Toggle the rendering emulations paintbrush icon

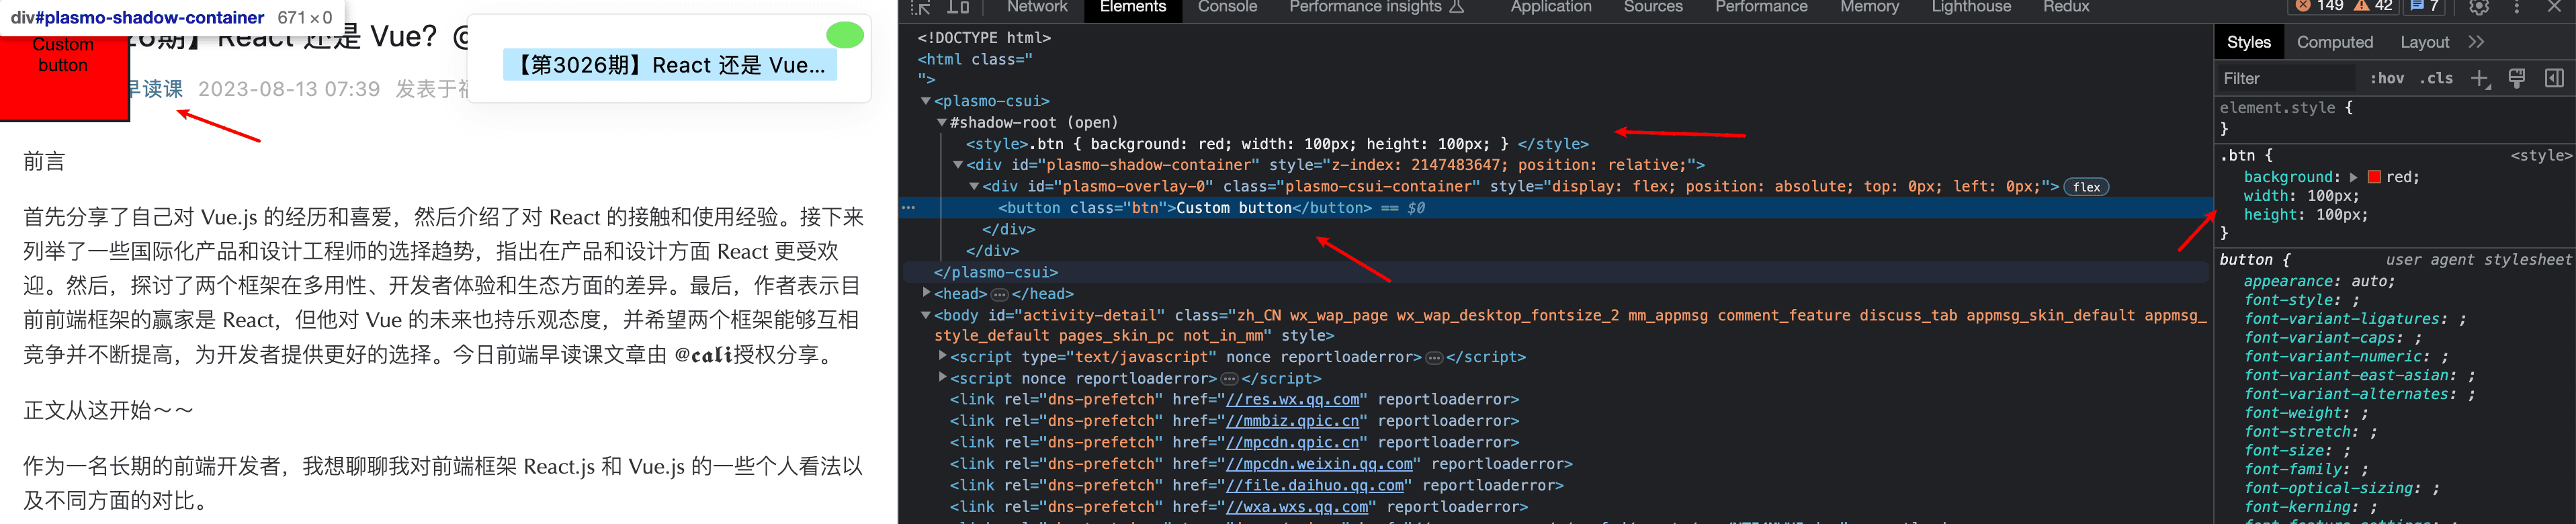pyautogui.click(x=2517, y=79)
